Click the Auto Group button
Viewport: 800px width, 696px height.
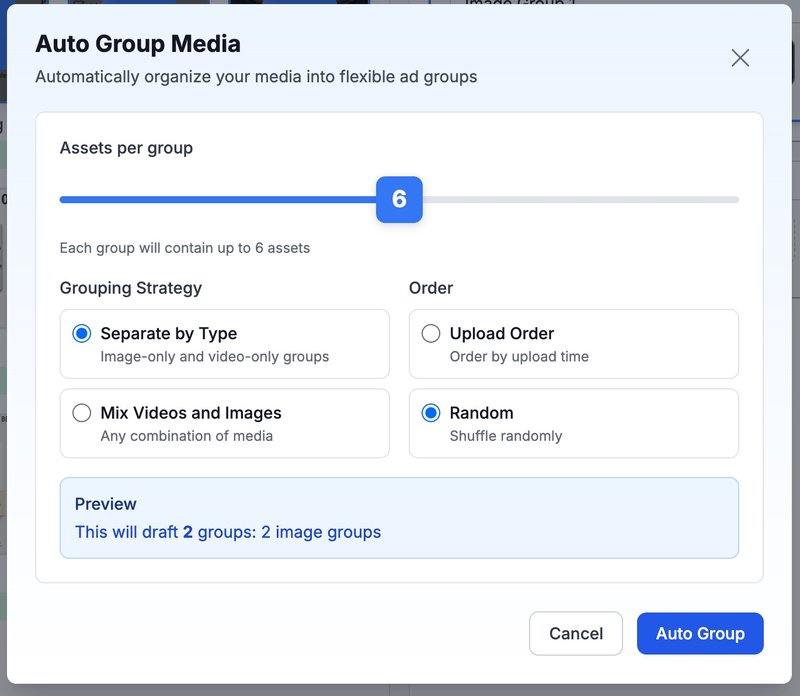[700, 633]
